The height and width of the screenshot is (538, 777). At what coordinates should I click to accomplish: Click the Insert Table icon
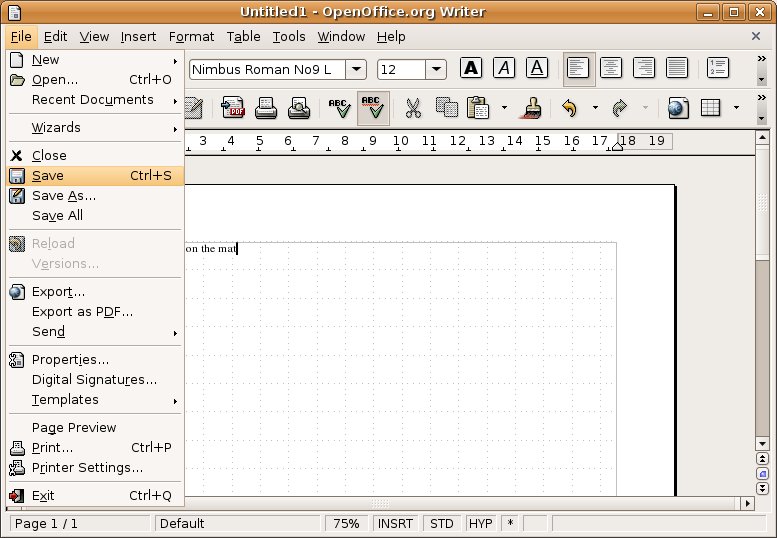coord(711,108)
